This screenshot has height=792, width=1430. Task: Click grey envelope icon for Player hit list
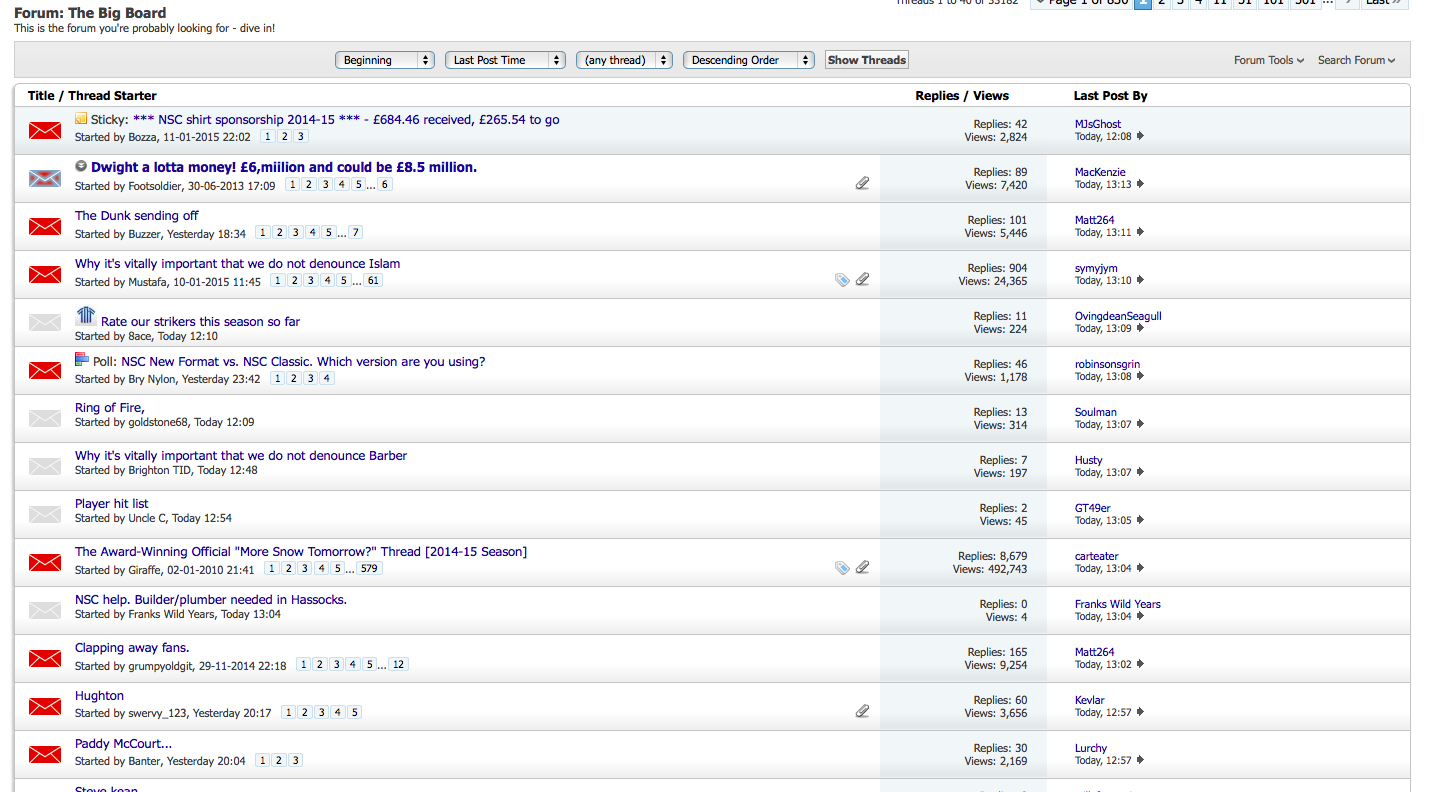(x=45, y=514)
